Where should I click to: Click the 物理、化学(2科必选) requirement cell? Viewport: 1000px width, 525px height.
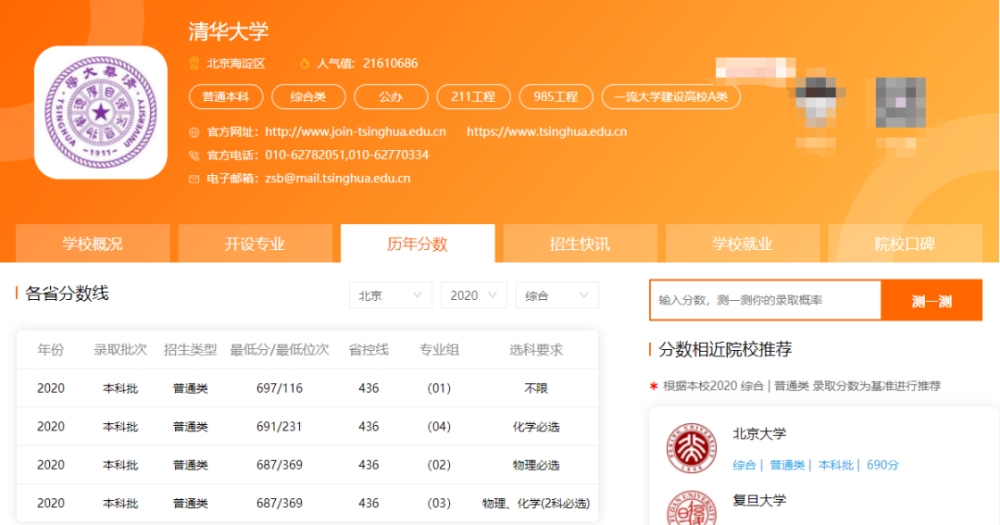(x=536, y=503)
